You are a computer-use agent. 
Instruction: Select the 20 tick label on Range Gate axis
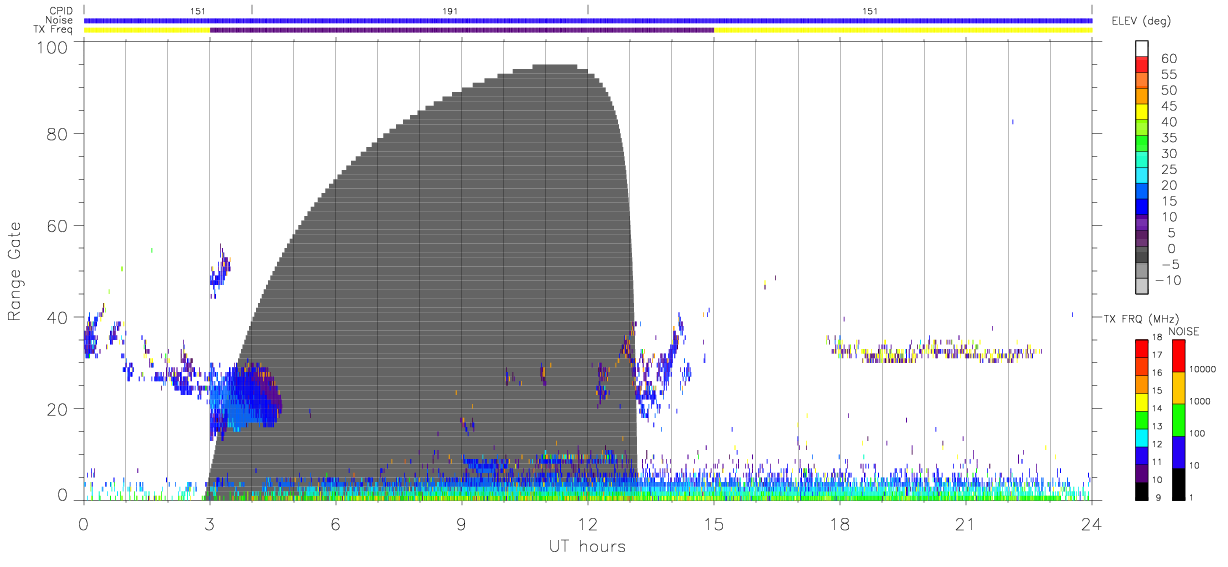tap(58, 409)
